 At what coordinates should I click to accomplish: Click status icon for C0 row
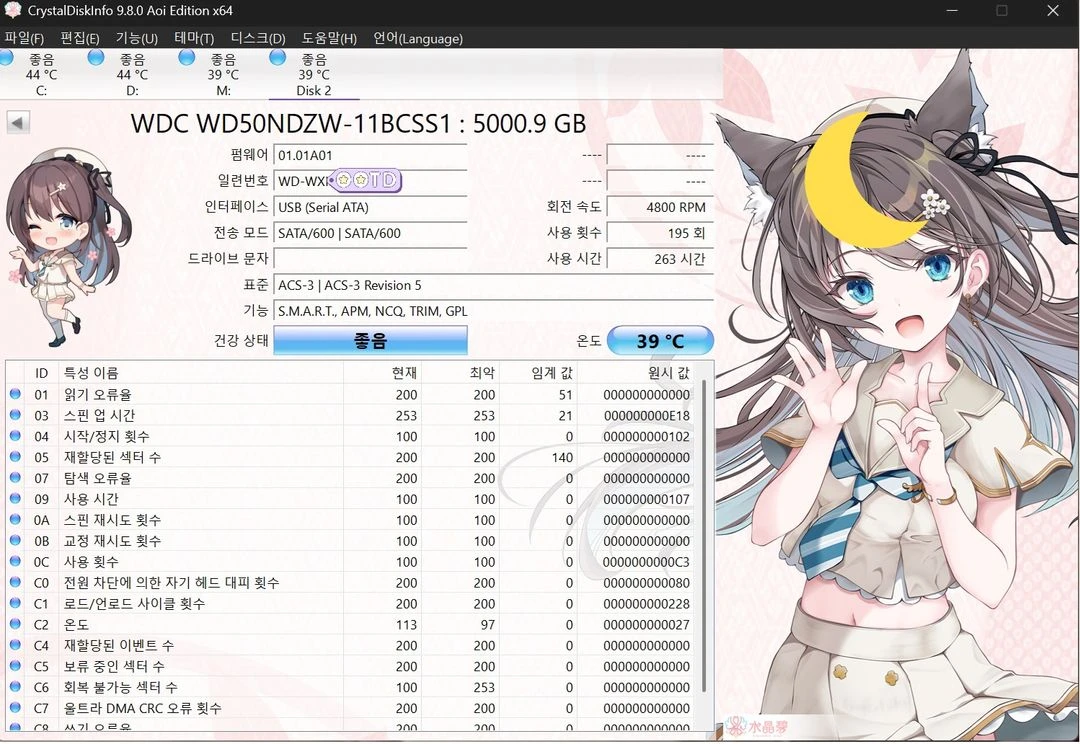[x=15, y=581]
